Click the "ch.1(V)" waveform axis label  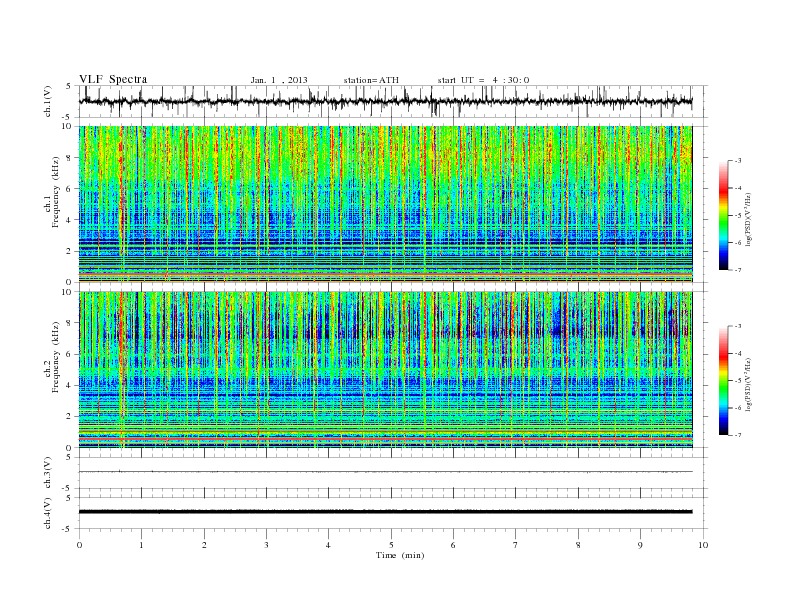click(48, 101)
